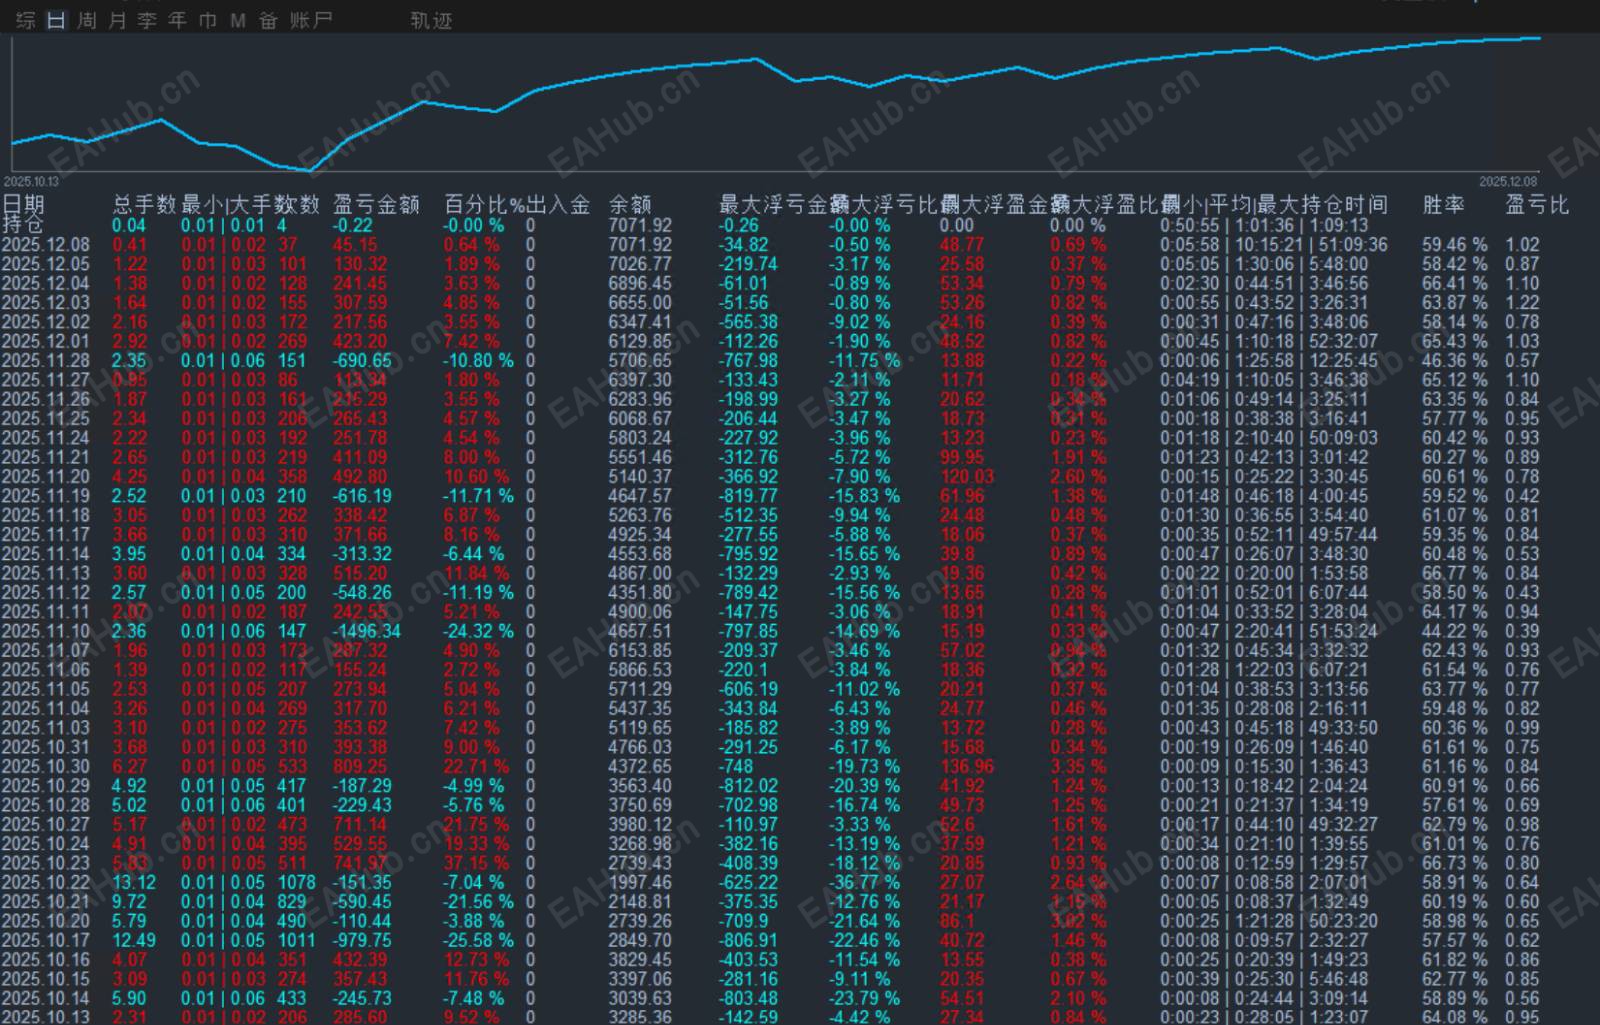Viewport: 1600px width, 1025px height.
Task: Click the chart end date 2025.12.08 label
Action: tap(1507, 182)
